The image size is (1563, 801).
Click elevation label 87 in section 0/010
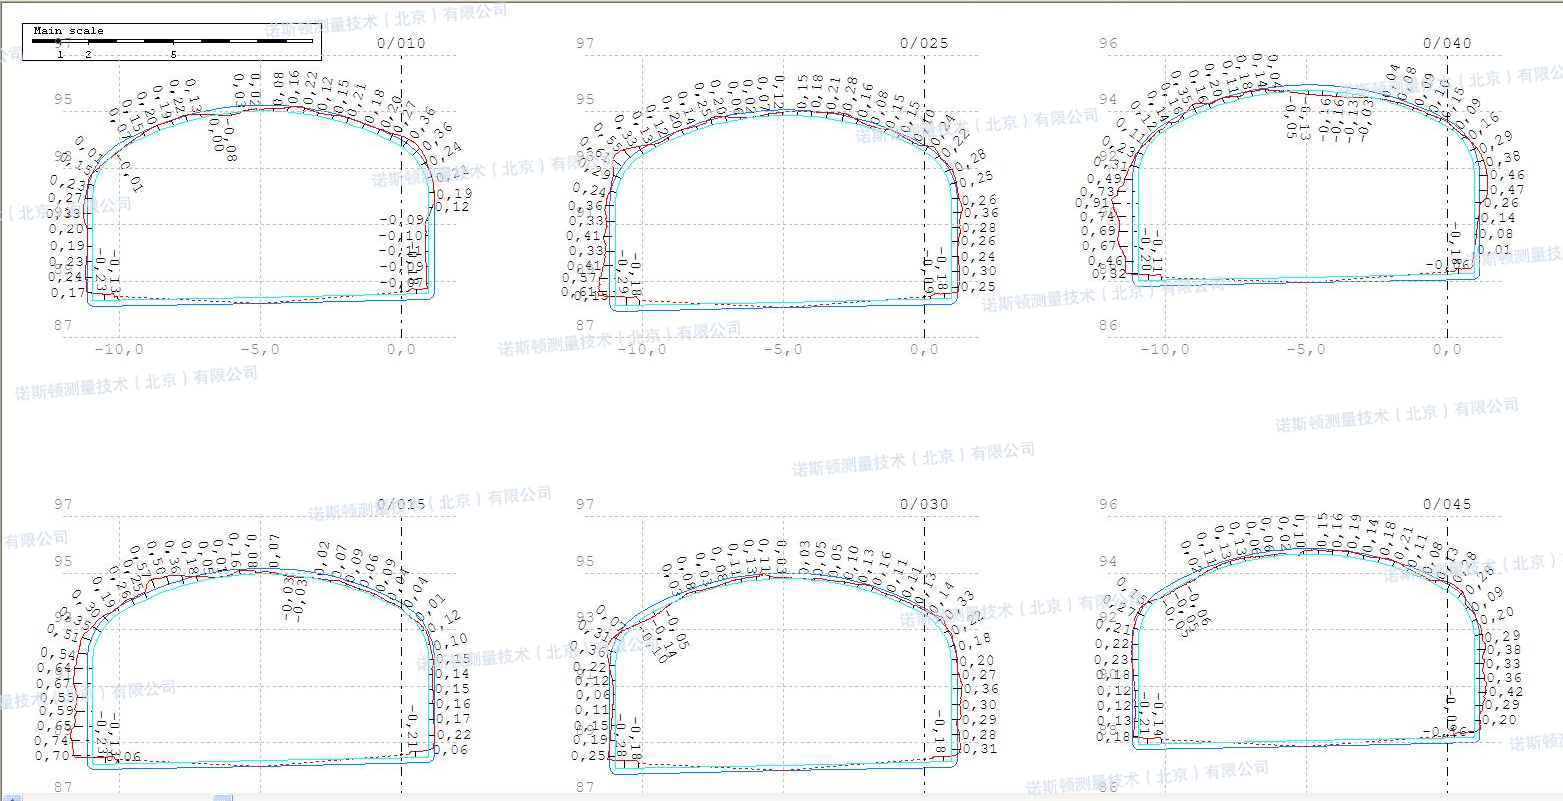tap(63, 325)
